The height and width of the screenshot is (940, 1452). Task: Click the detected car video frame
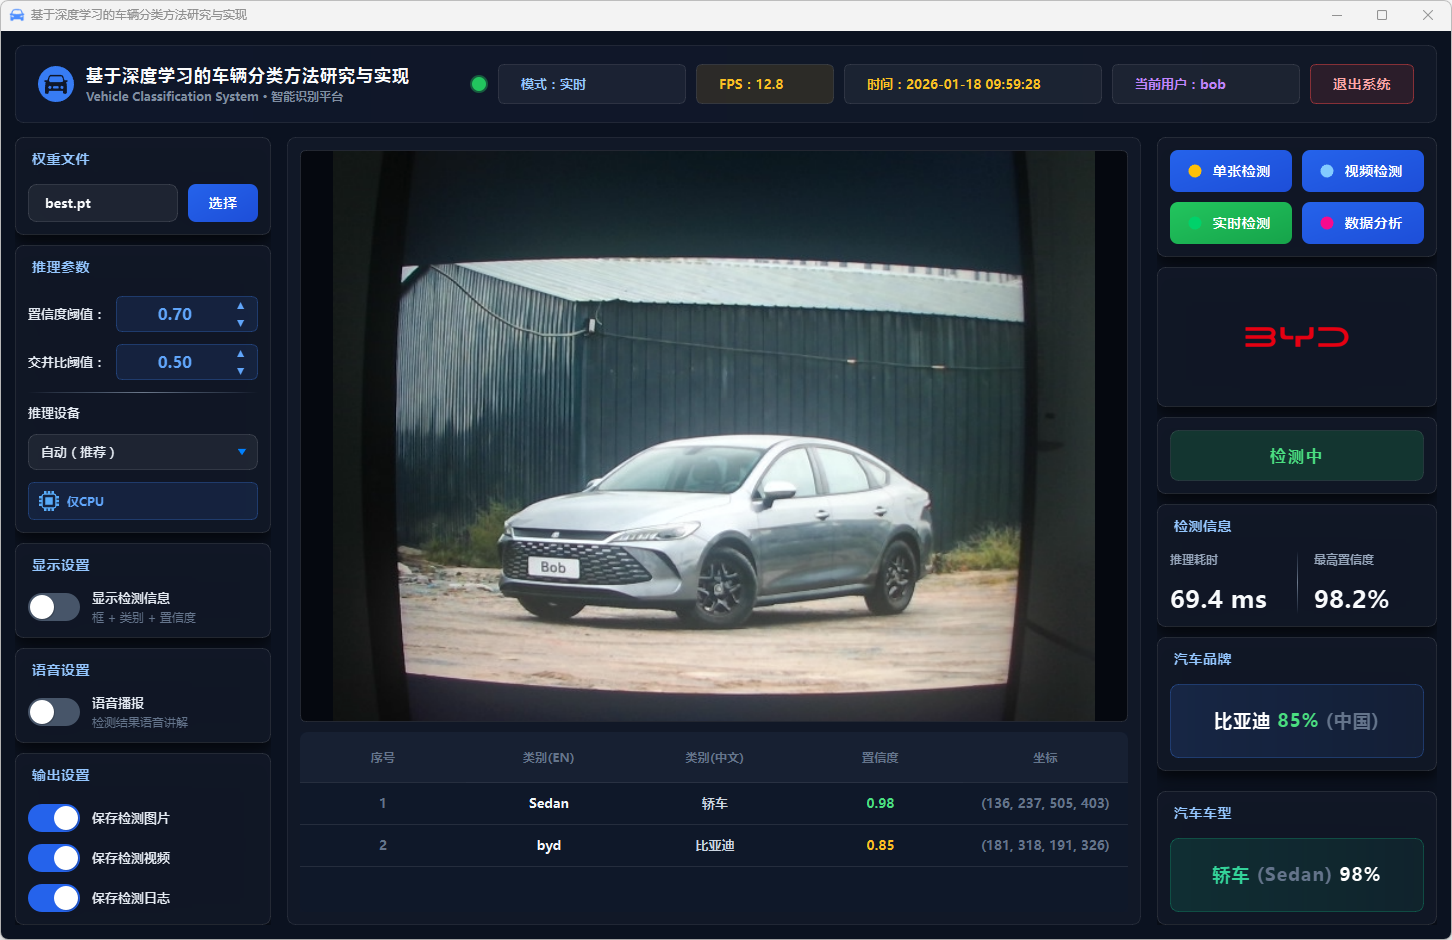(714, 436)
